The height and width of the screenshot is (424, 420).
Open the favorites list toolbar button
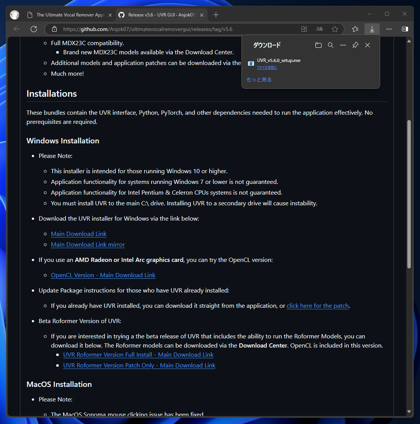point(355,29)
